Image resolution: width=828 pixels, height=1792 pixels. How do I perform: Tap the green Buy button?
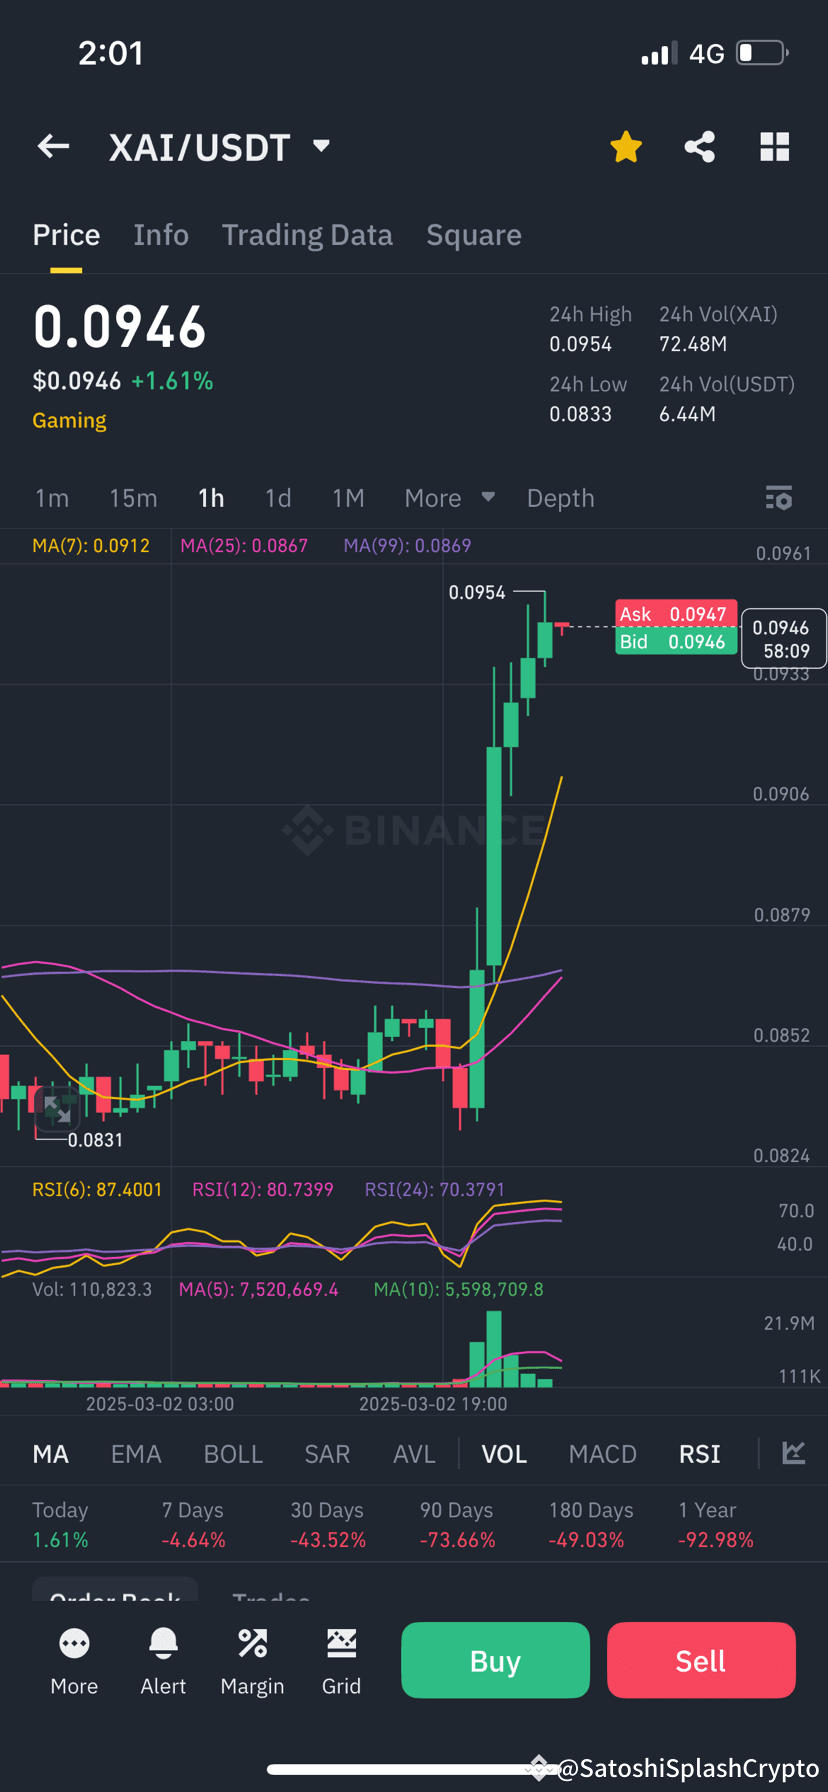pos(495,1660)
